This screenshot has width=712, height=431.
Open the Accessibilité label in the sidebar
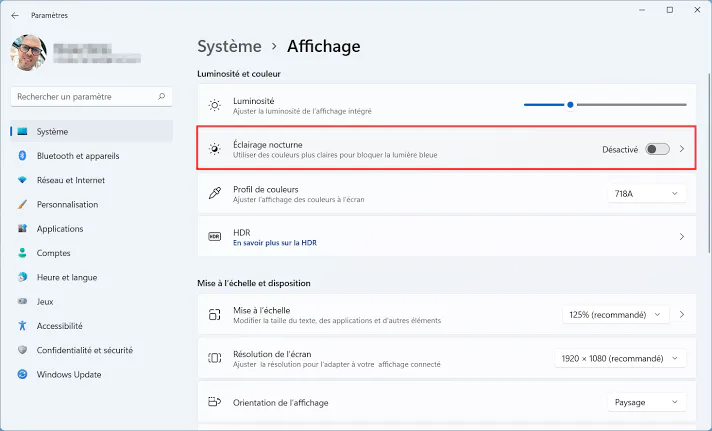click(x=59, y=326)
